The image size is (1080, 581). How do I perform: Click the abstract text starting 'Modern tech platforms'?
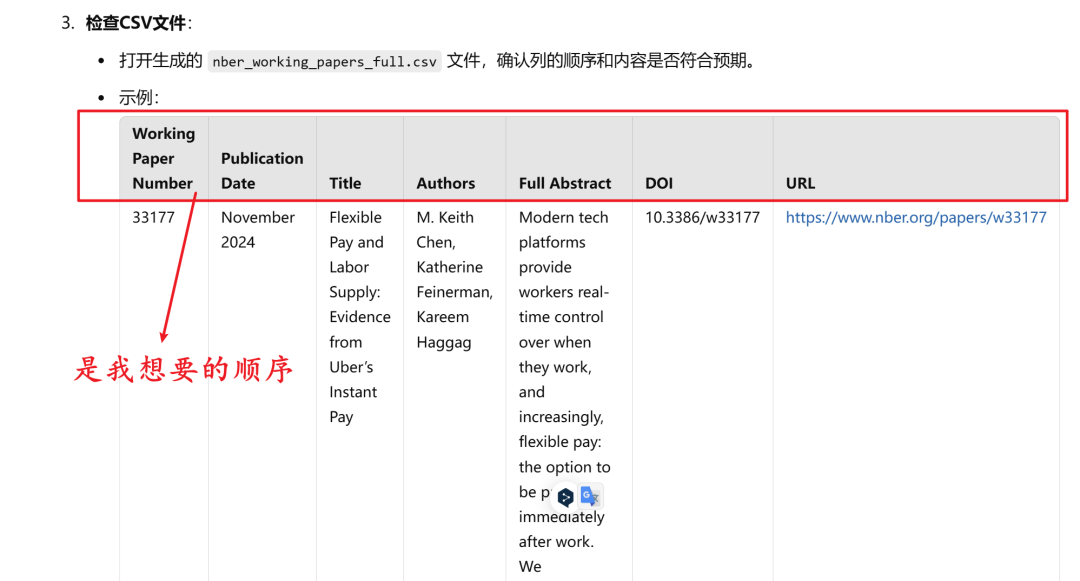(564, 392)
